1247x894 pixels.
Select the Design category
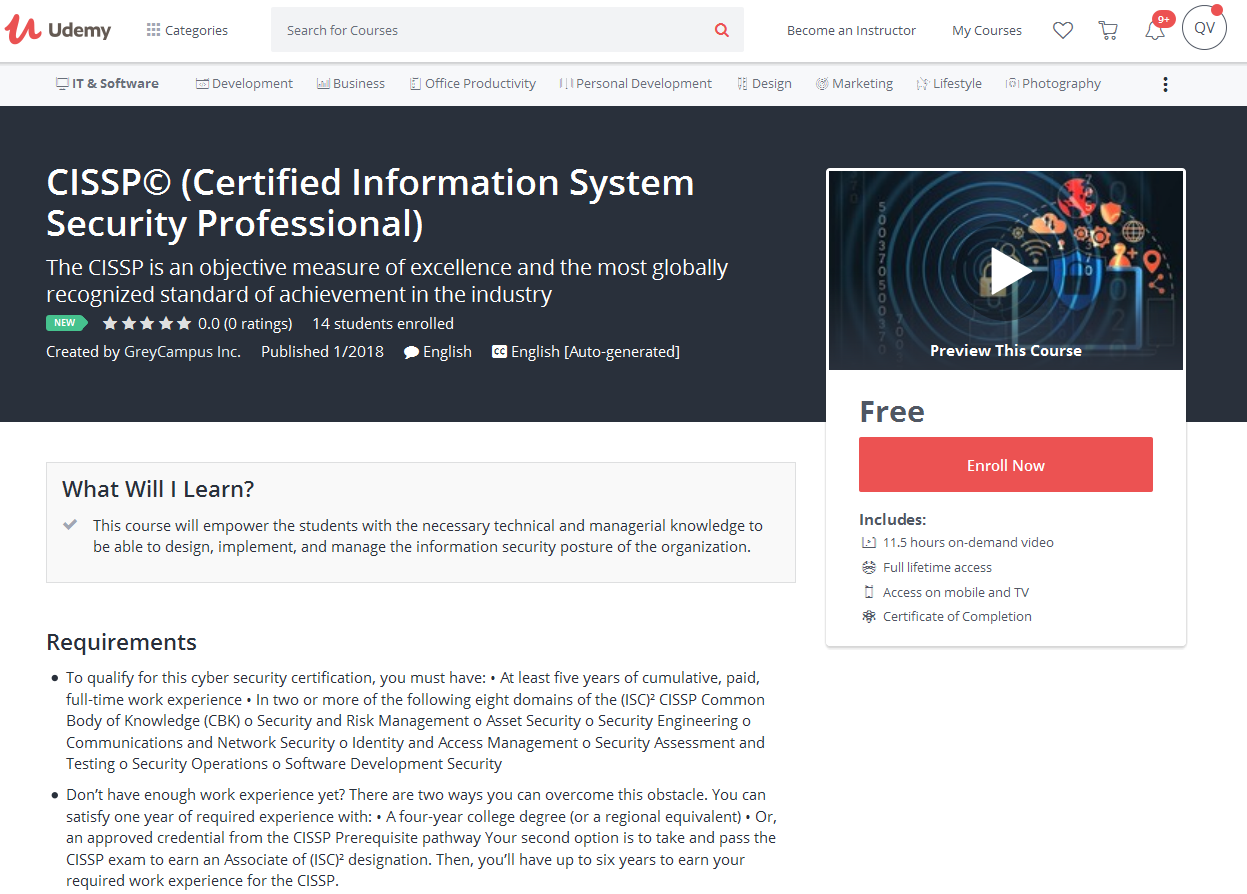pos(764,84)
